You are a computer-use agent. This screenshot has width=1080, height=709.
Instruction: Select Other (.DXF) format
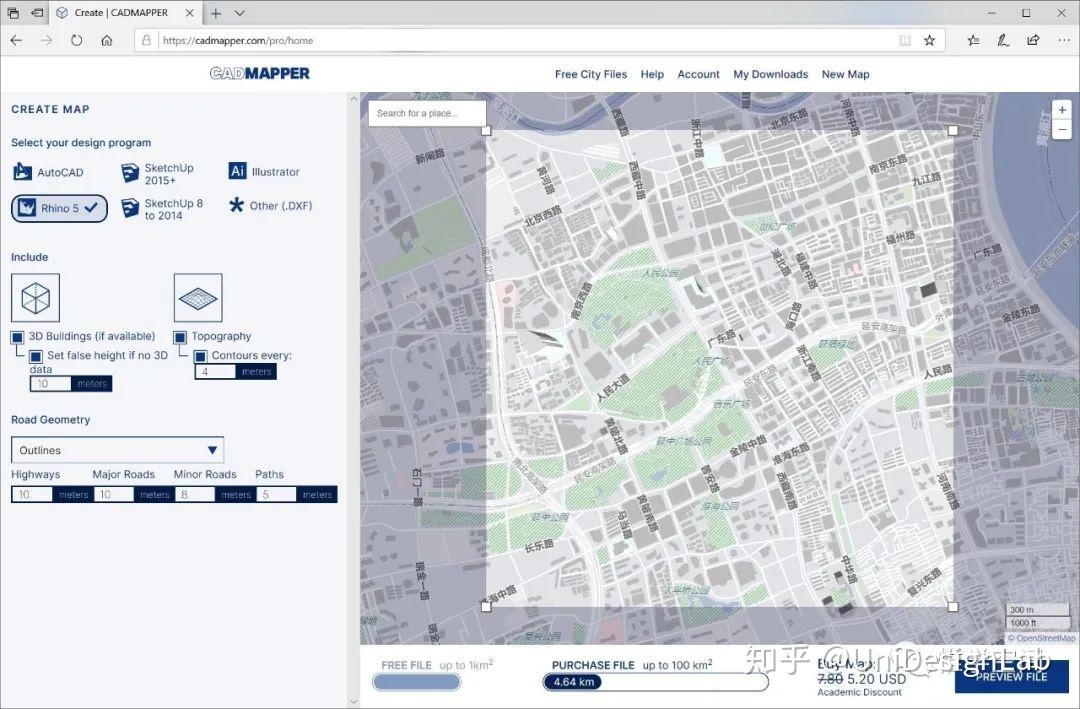coord(271,205)
